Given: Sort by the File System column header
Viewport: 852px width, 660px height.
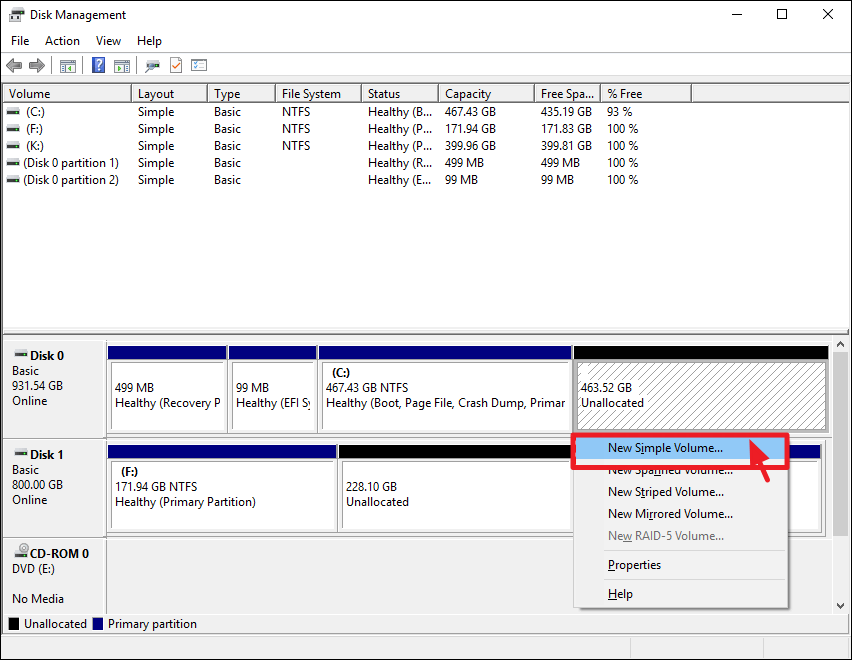Looking at the screenshot, I should (318, 93).
